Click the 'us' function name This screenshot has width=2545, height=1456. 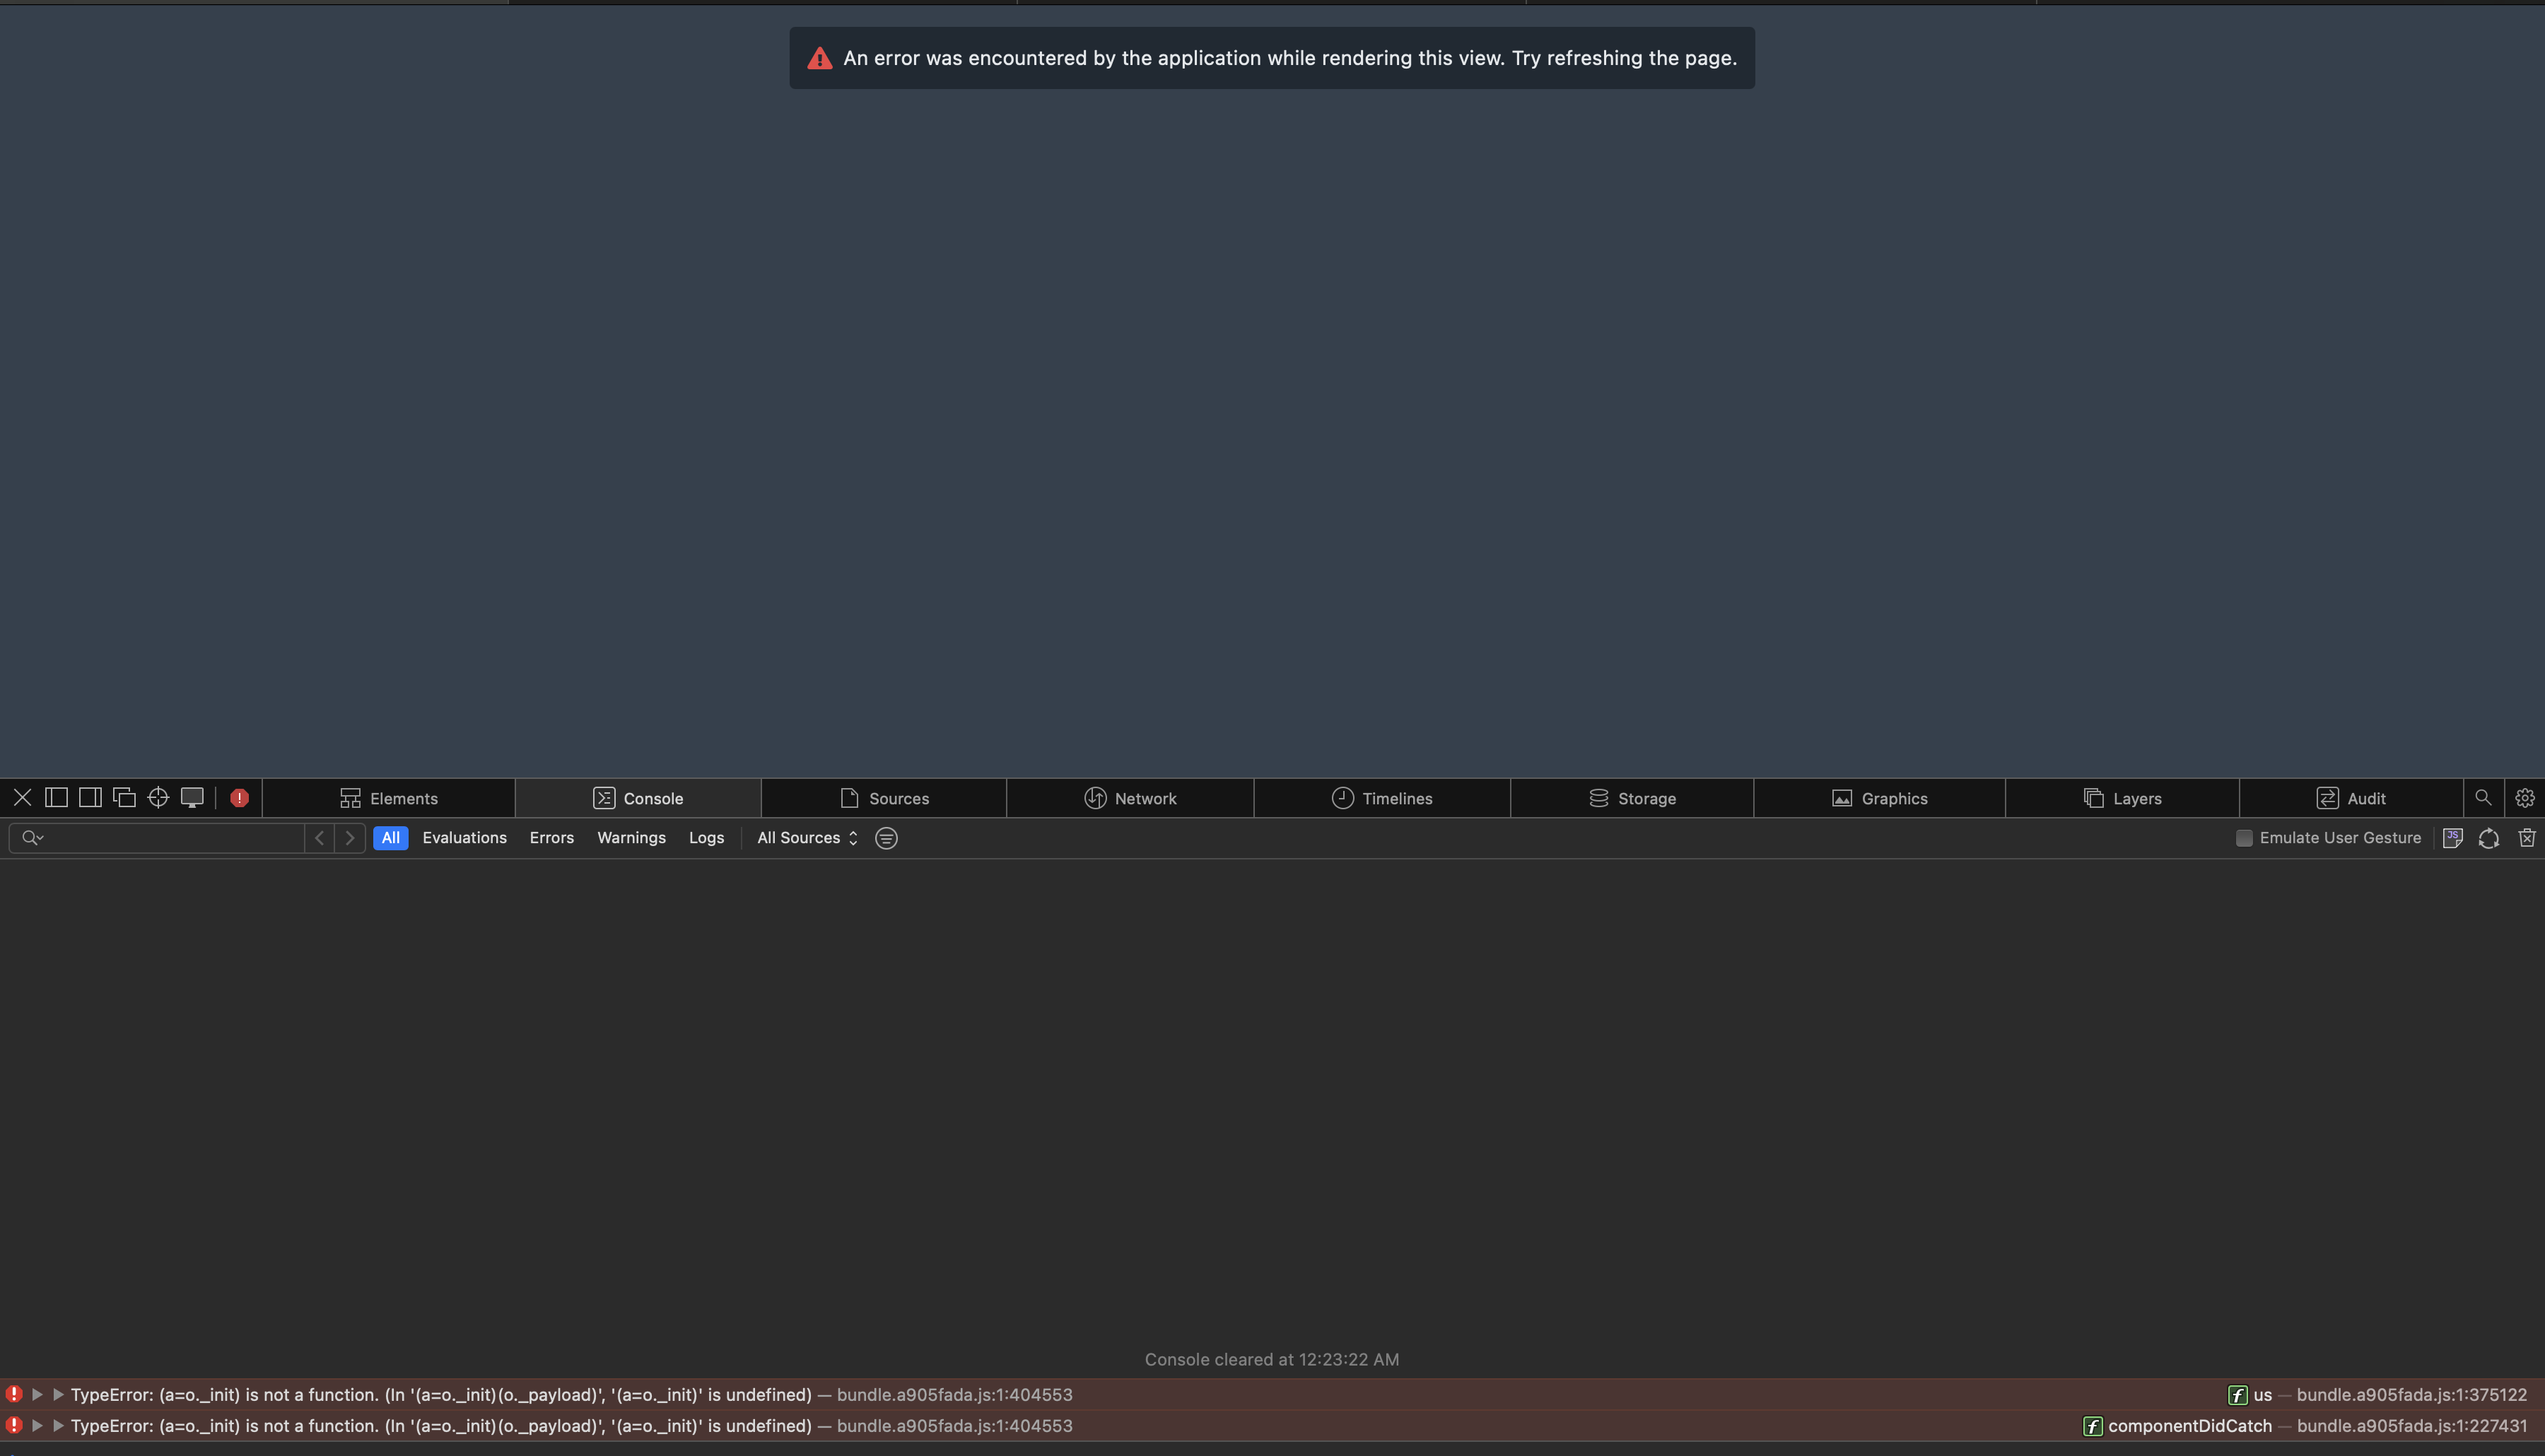click(x=2263, y=1395)
